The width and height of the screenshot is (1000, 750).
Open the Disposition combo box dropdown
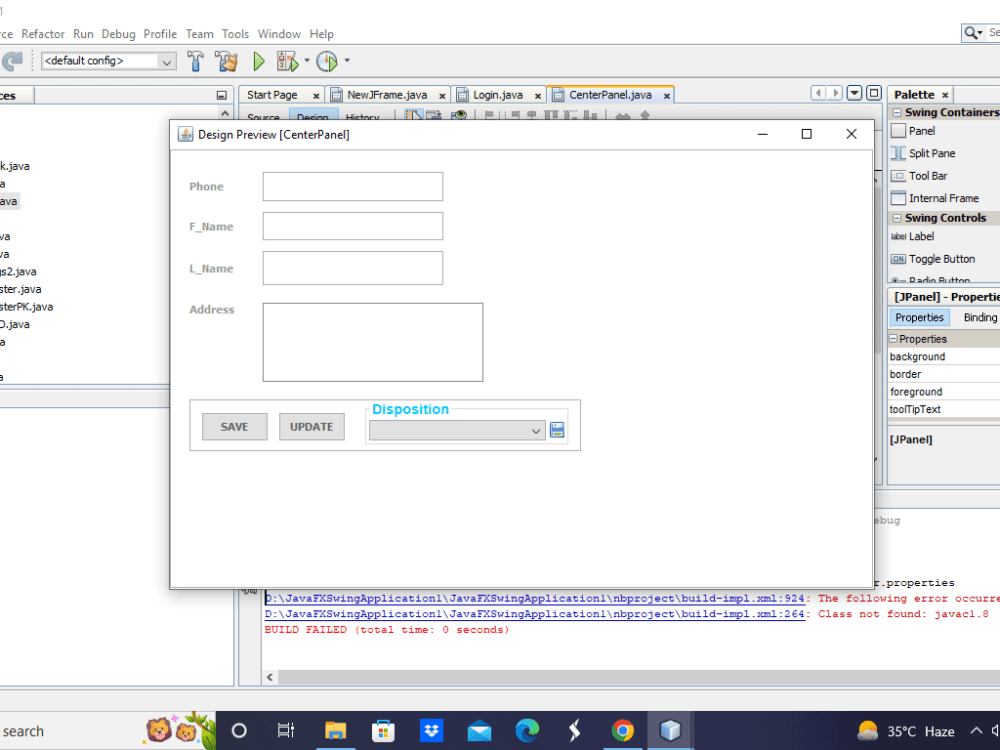[x=533, y=430]
